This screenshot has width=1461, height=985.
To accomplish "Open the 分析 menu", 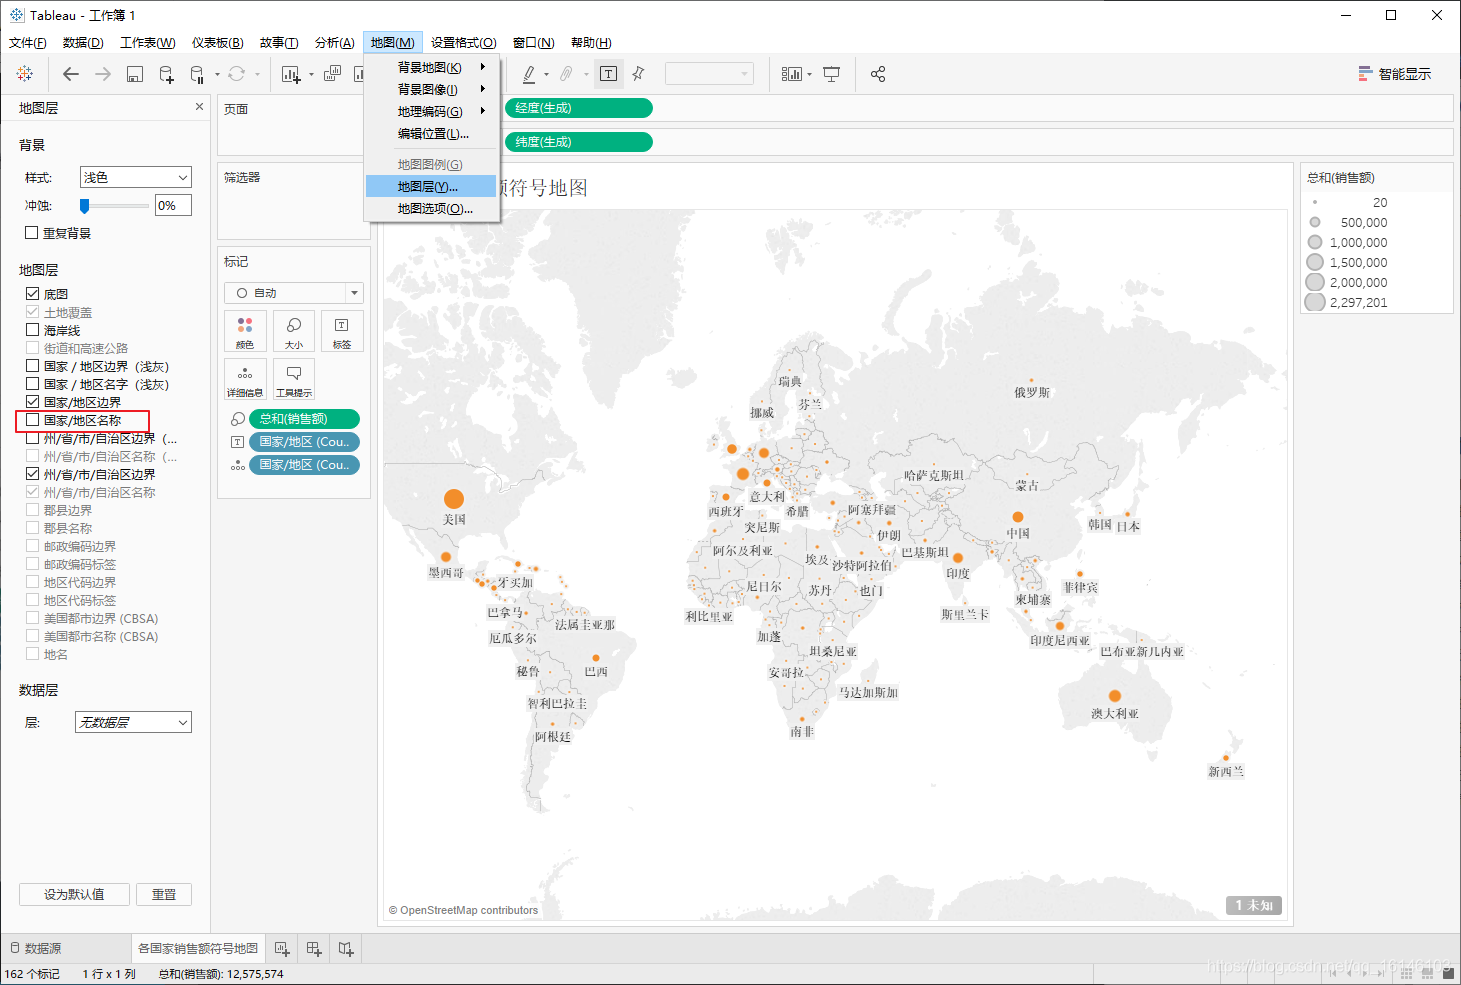I will pyautogui.click(x=334, y=42).
